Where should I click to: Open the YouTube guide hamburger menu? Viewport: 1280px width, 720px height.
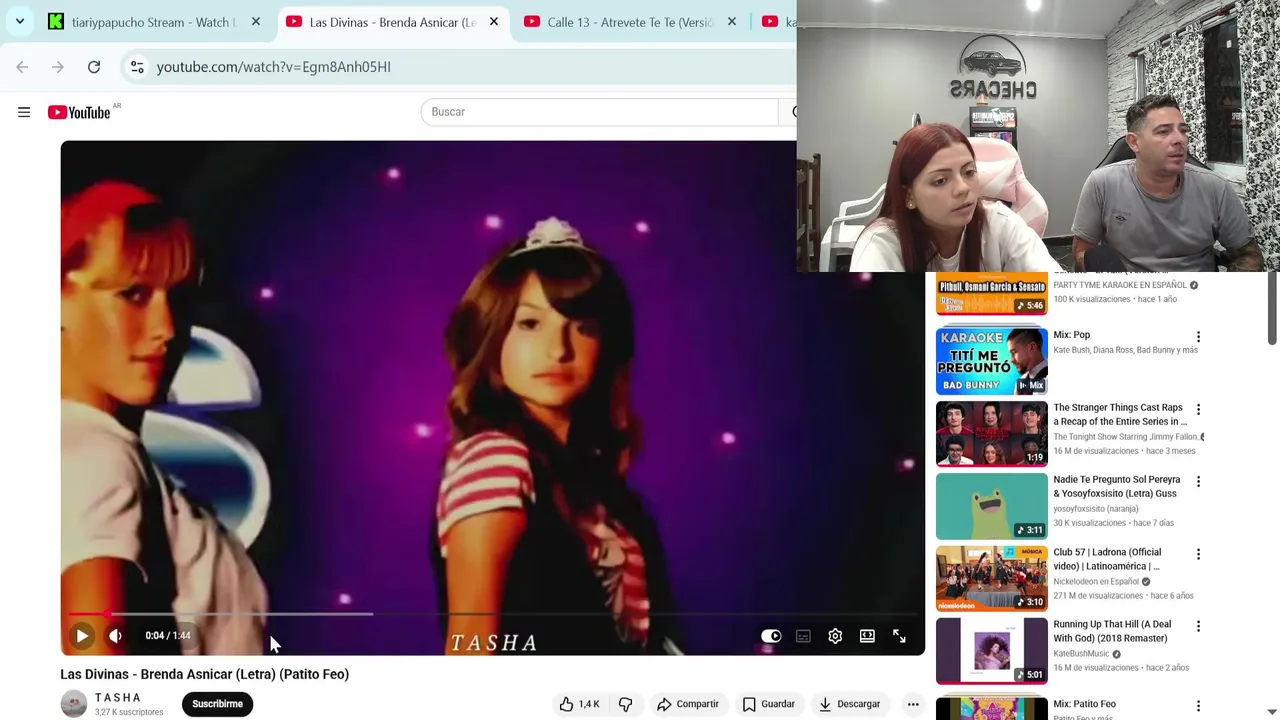[x=24, y=112]
